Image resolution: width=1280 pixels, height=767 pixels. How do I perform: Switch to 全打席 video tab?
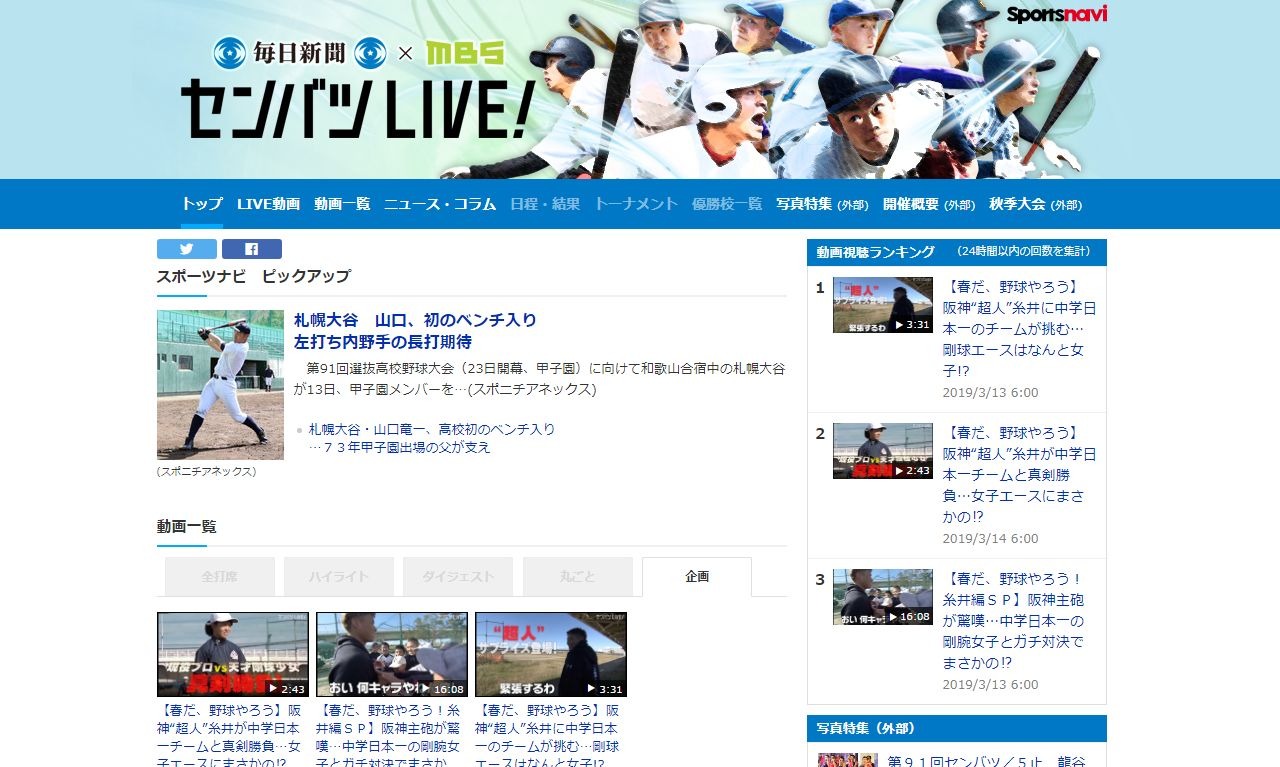tap(220, 577)
